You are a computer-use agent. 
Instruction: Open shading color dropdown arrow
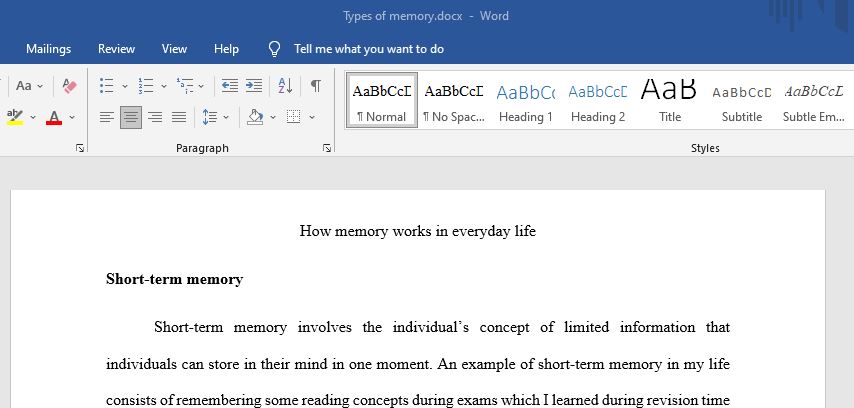(273, 117)
